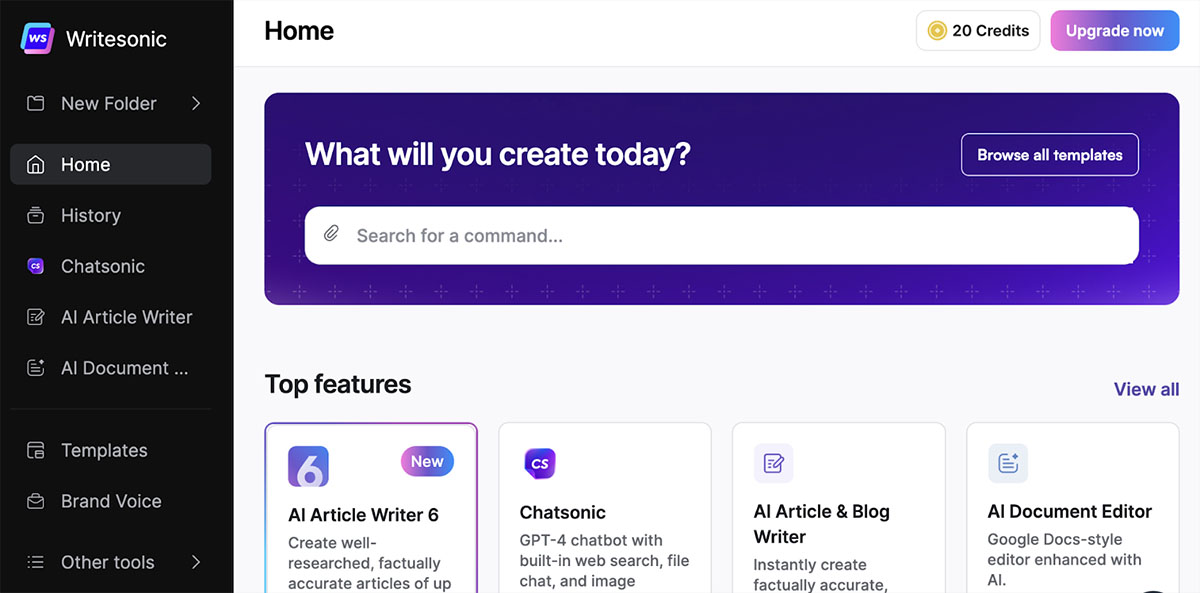Go to AI Article Writer in sidebar
The image size is (1200, 593).
126,317
